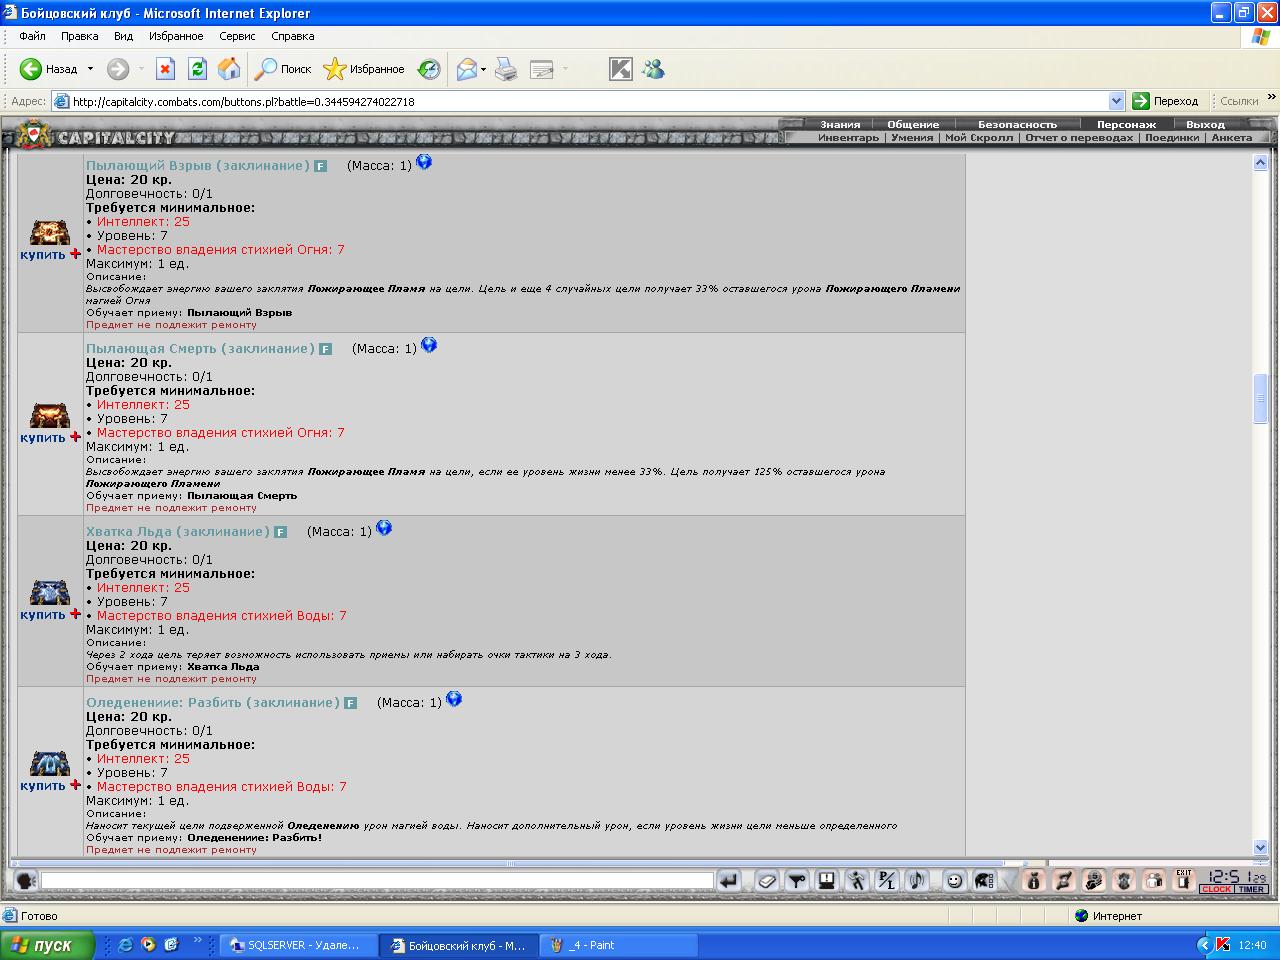The image size is (1280, 960).
Task: Click the P/L icon in chat bar
Action: pos(887,881)
